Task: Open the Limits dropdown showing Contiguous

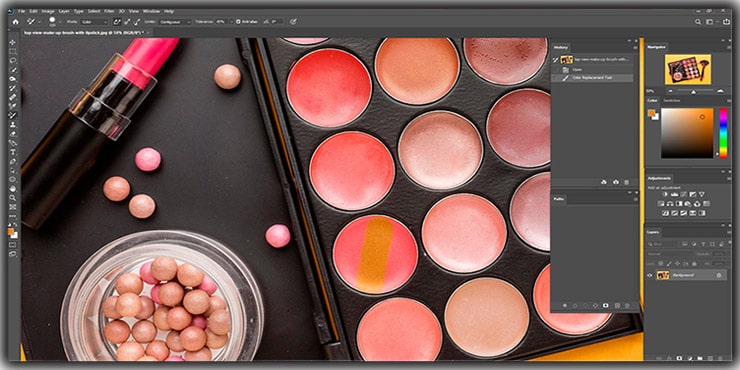Action: click(x=175, y=22)
